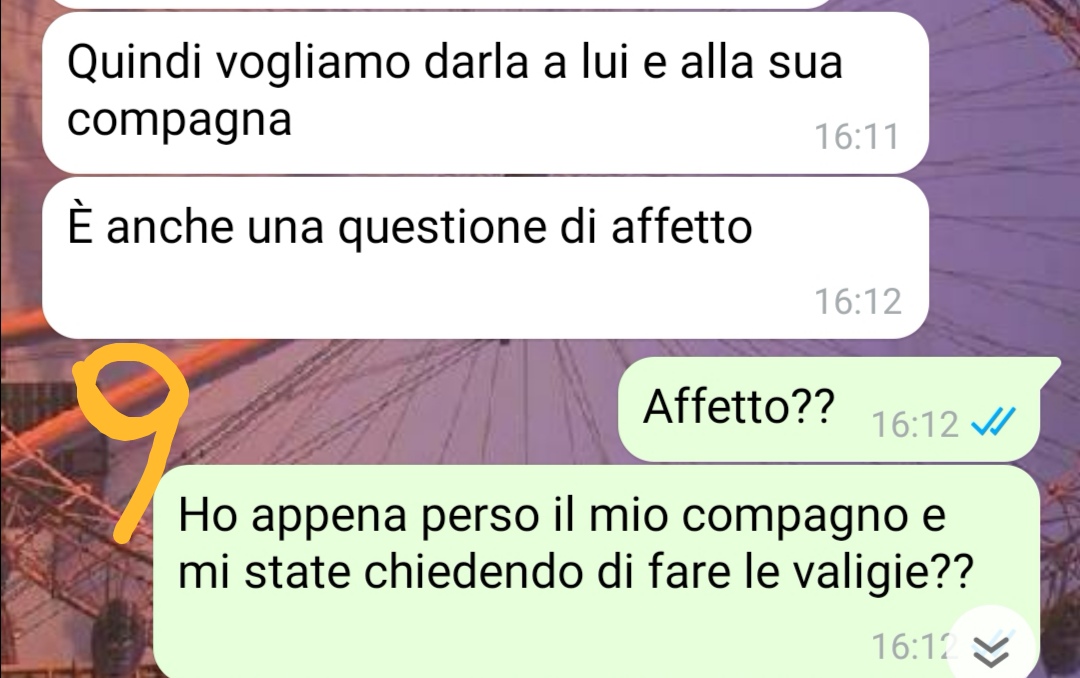
Task: Click the tail corner of the Affetto?? bubble
Action: 1050,369
